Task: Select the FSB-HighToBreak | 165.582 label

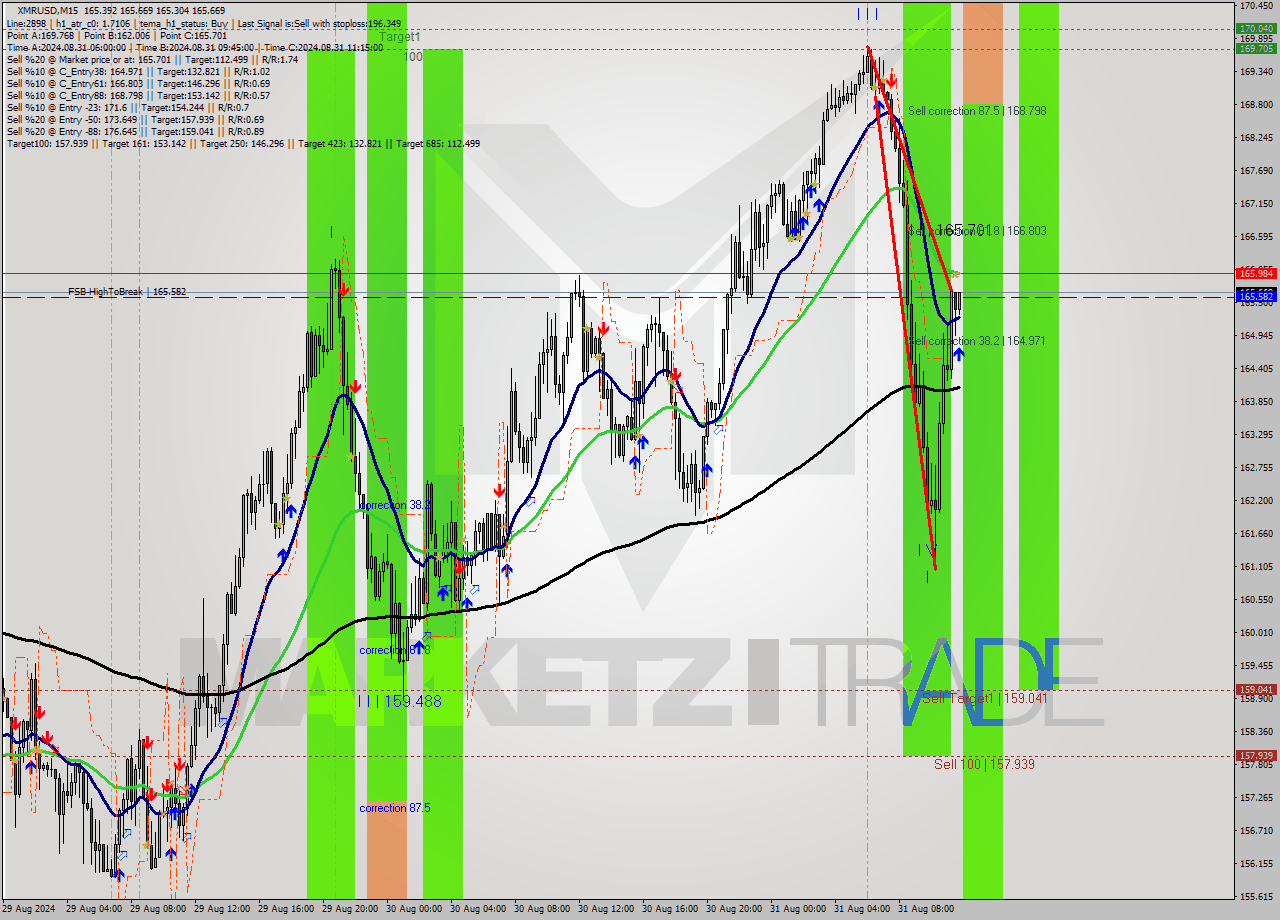Action: [127, 292]
